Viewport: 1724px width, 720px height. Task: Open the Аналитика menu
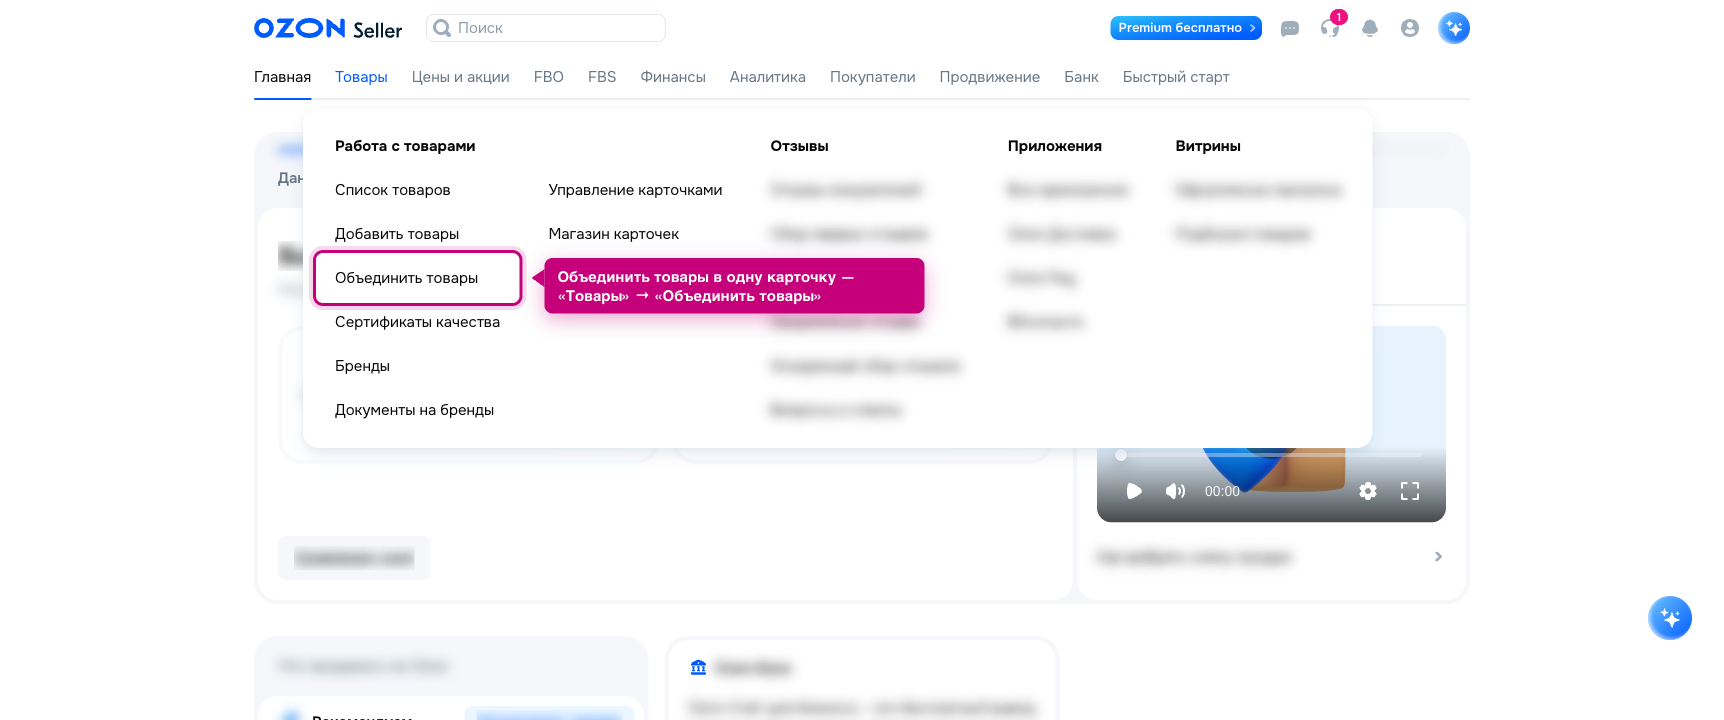(x=768, y=77)
